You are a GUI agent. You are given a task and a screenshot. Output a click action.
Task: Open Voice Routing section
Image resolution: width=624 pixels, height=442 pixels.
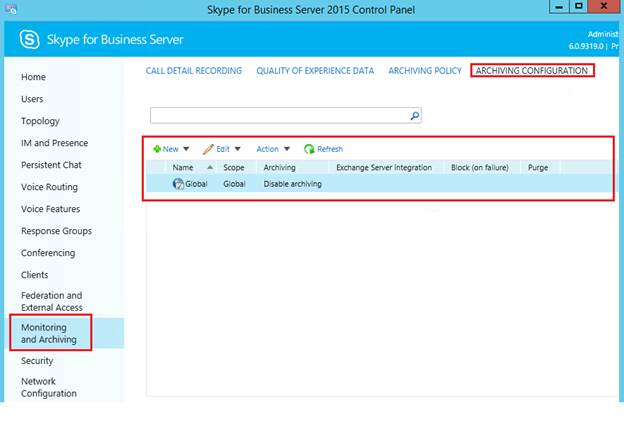[x=49, y=187]
